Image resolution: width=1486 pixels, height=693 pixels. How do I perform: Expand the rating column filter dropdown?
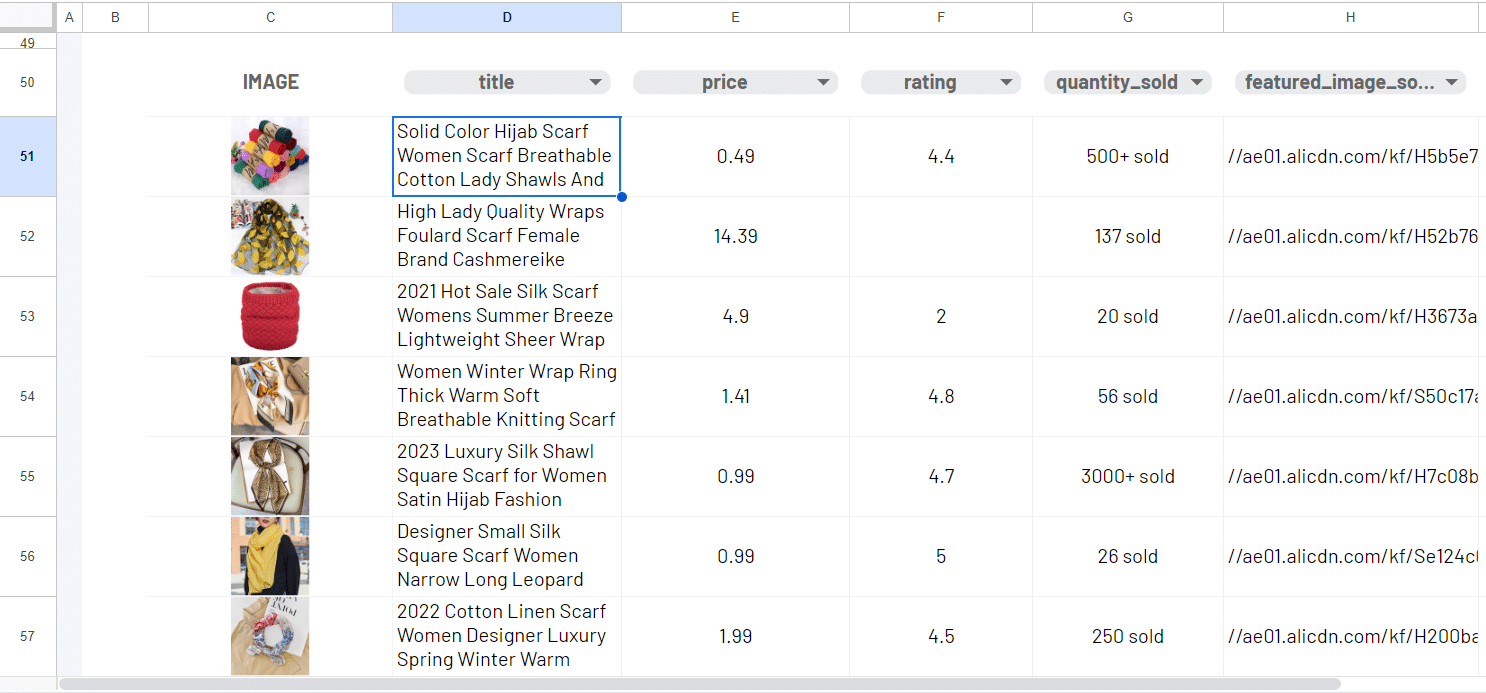click(x=1006, y=82)
